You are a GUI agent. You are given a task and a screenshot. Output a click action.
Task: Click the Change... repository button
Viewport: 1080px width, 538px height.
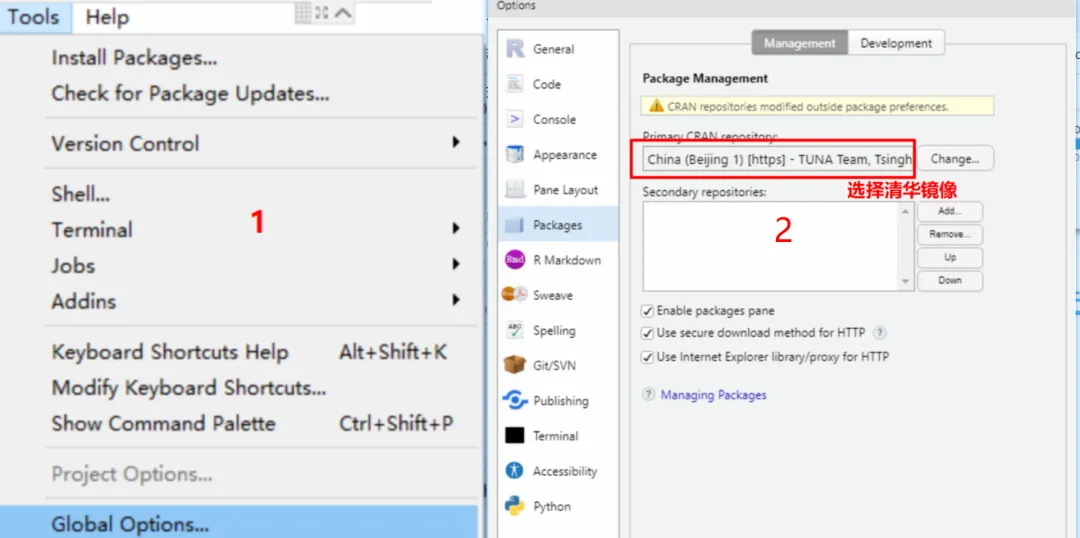pos(955,158)
